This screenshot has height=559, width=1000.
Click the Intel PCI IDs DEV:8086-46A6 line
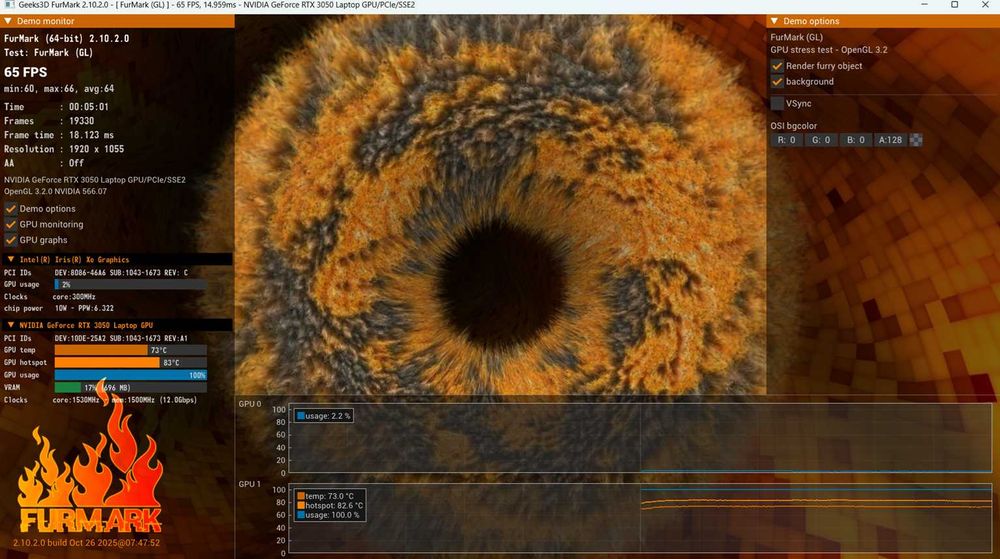tap(96, 273)
